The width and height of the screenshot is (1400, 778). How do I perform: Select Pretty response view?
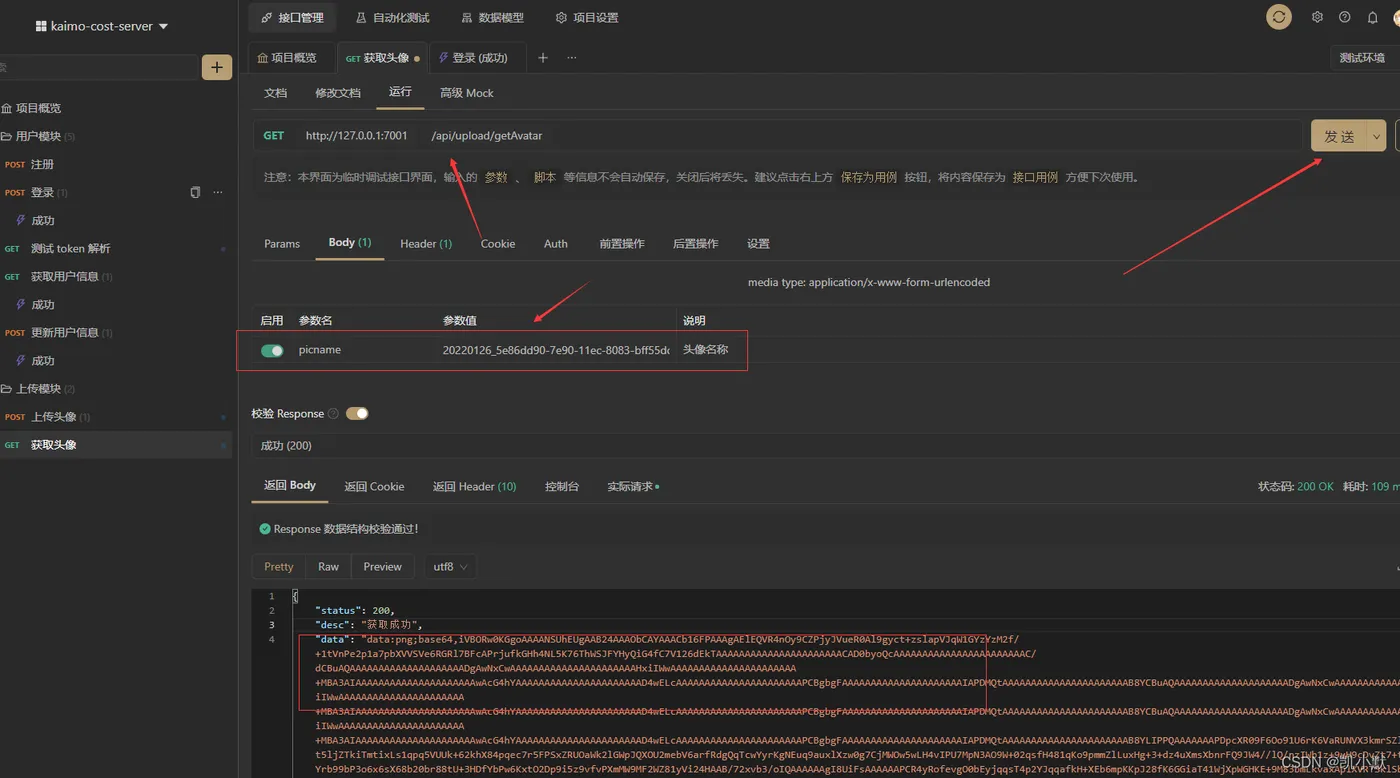(279, 567)
